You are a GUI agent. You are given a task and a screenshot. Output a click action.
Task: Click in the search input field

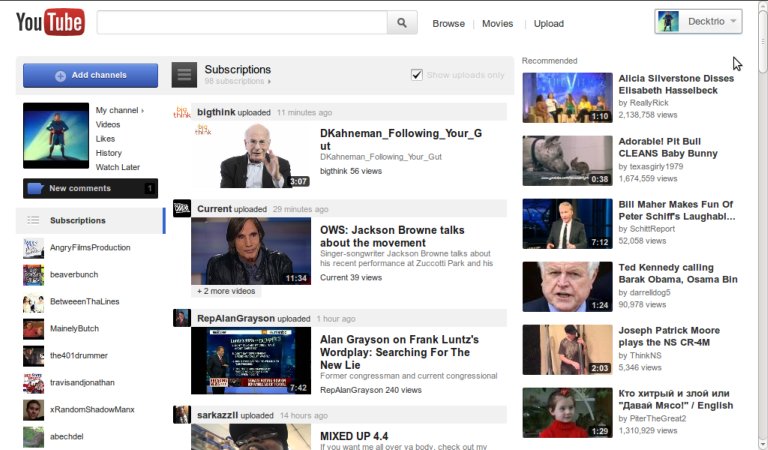242,23
